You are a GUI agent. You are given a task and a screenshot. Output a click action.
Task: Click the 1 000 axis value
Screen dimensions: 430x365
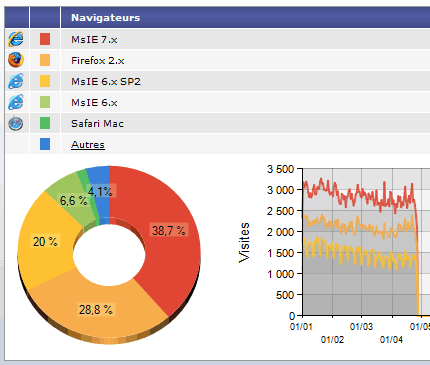[x=281, y=274]
